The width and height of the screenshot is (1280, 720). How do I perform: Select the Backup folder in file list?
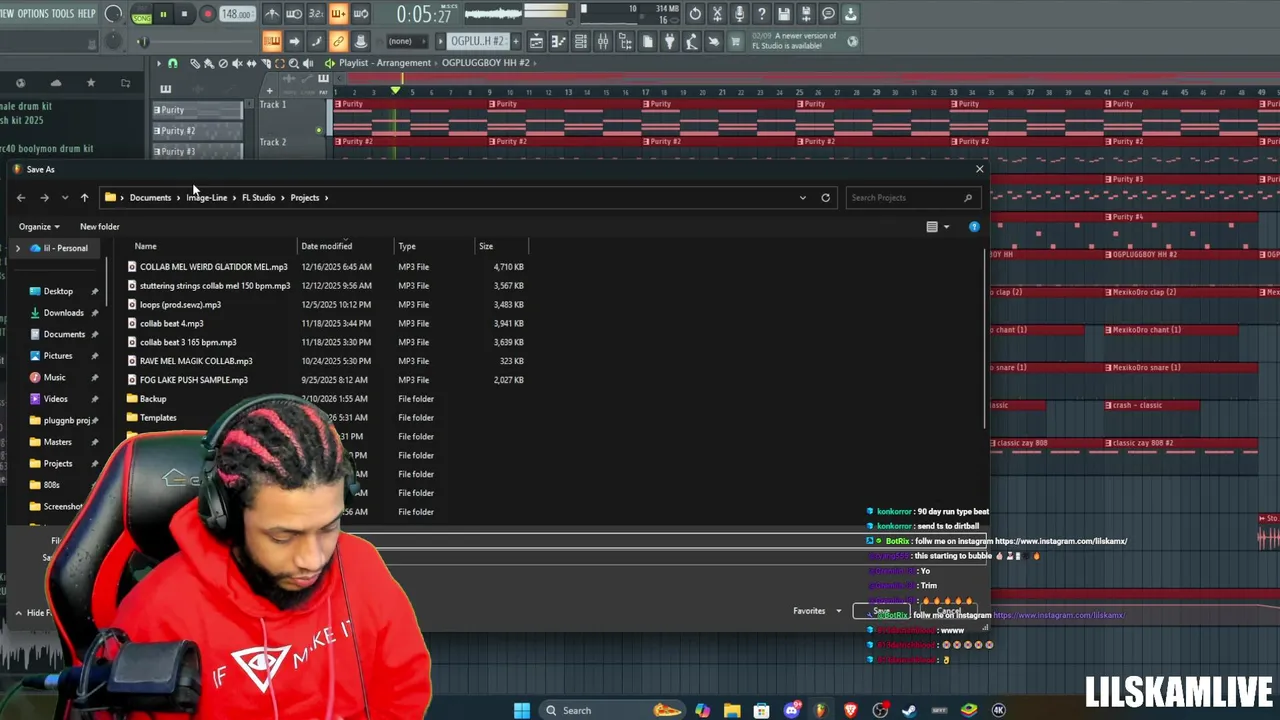pos(153,399)
